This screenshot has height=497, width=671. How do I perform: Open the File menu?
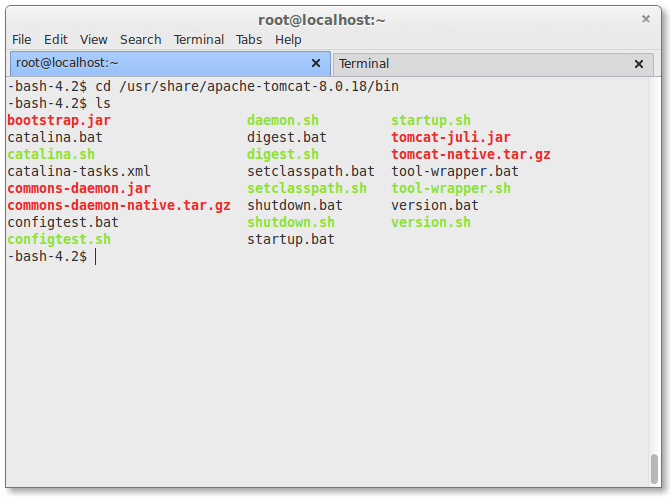pos(21,39)
